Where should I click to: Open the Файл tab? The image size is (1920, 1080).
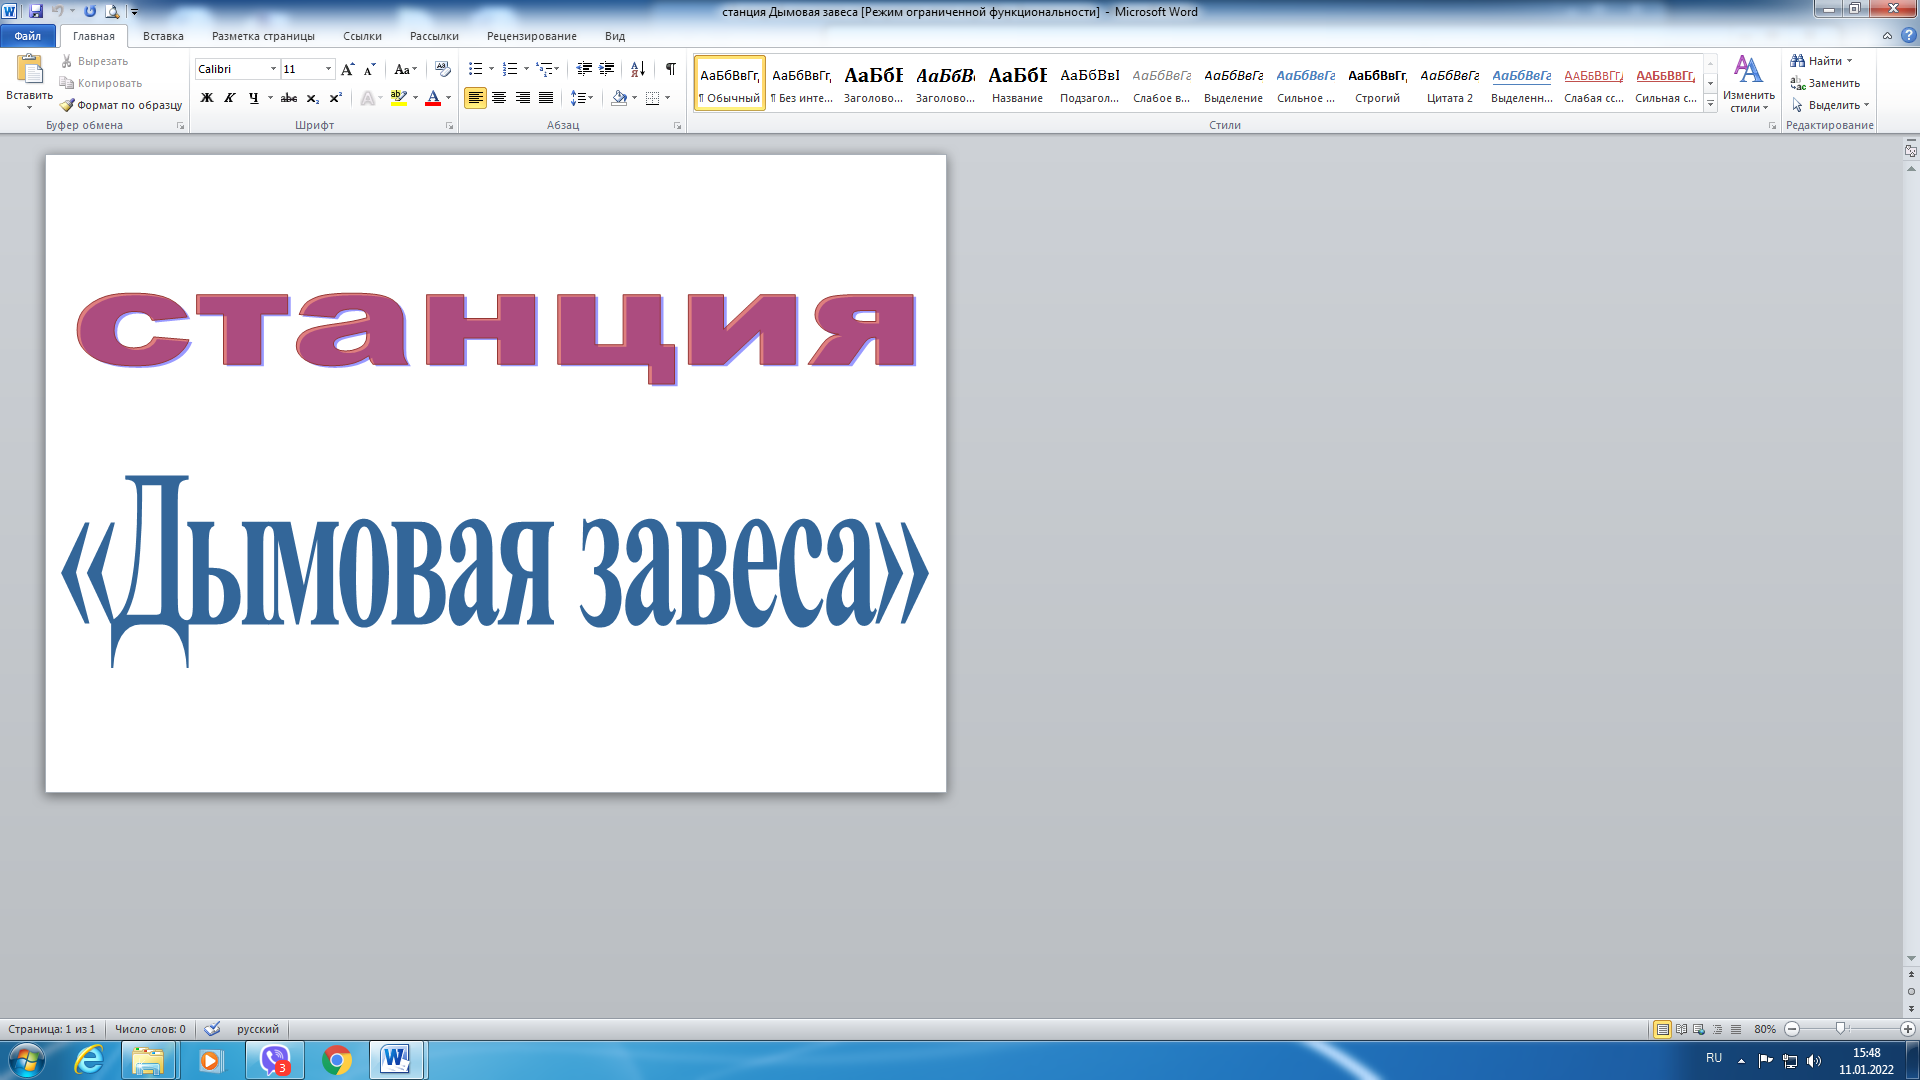point(28,36)
